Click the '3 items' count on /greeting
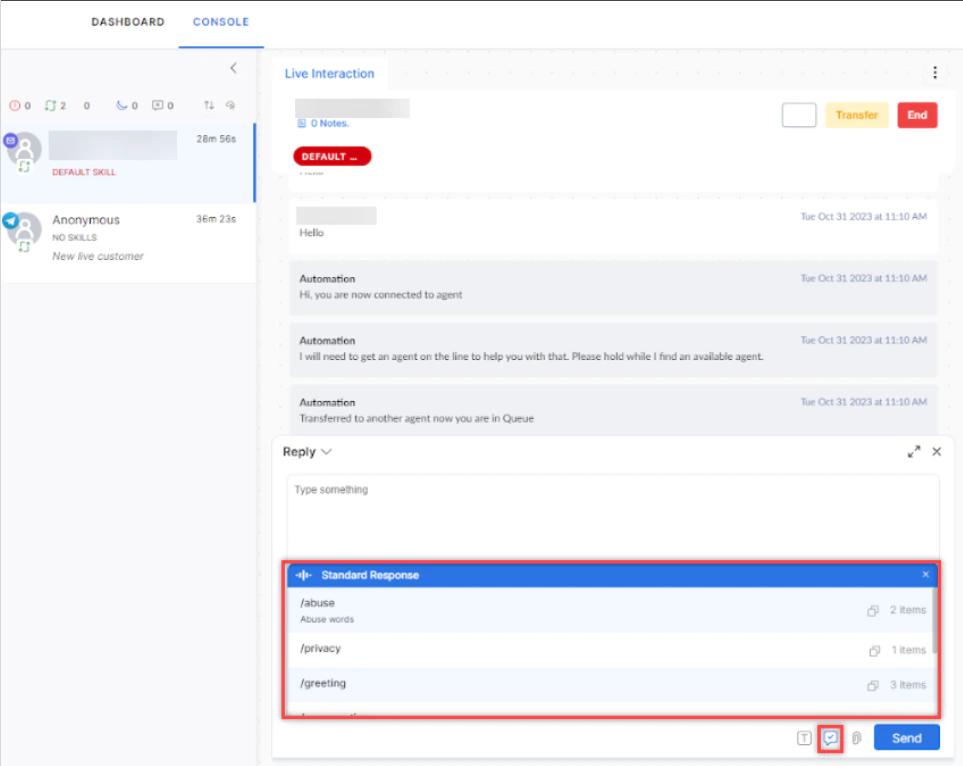This screenshot has width=963, height=766. 908,685
